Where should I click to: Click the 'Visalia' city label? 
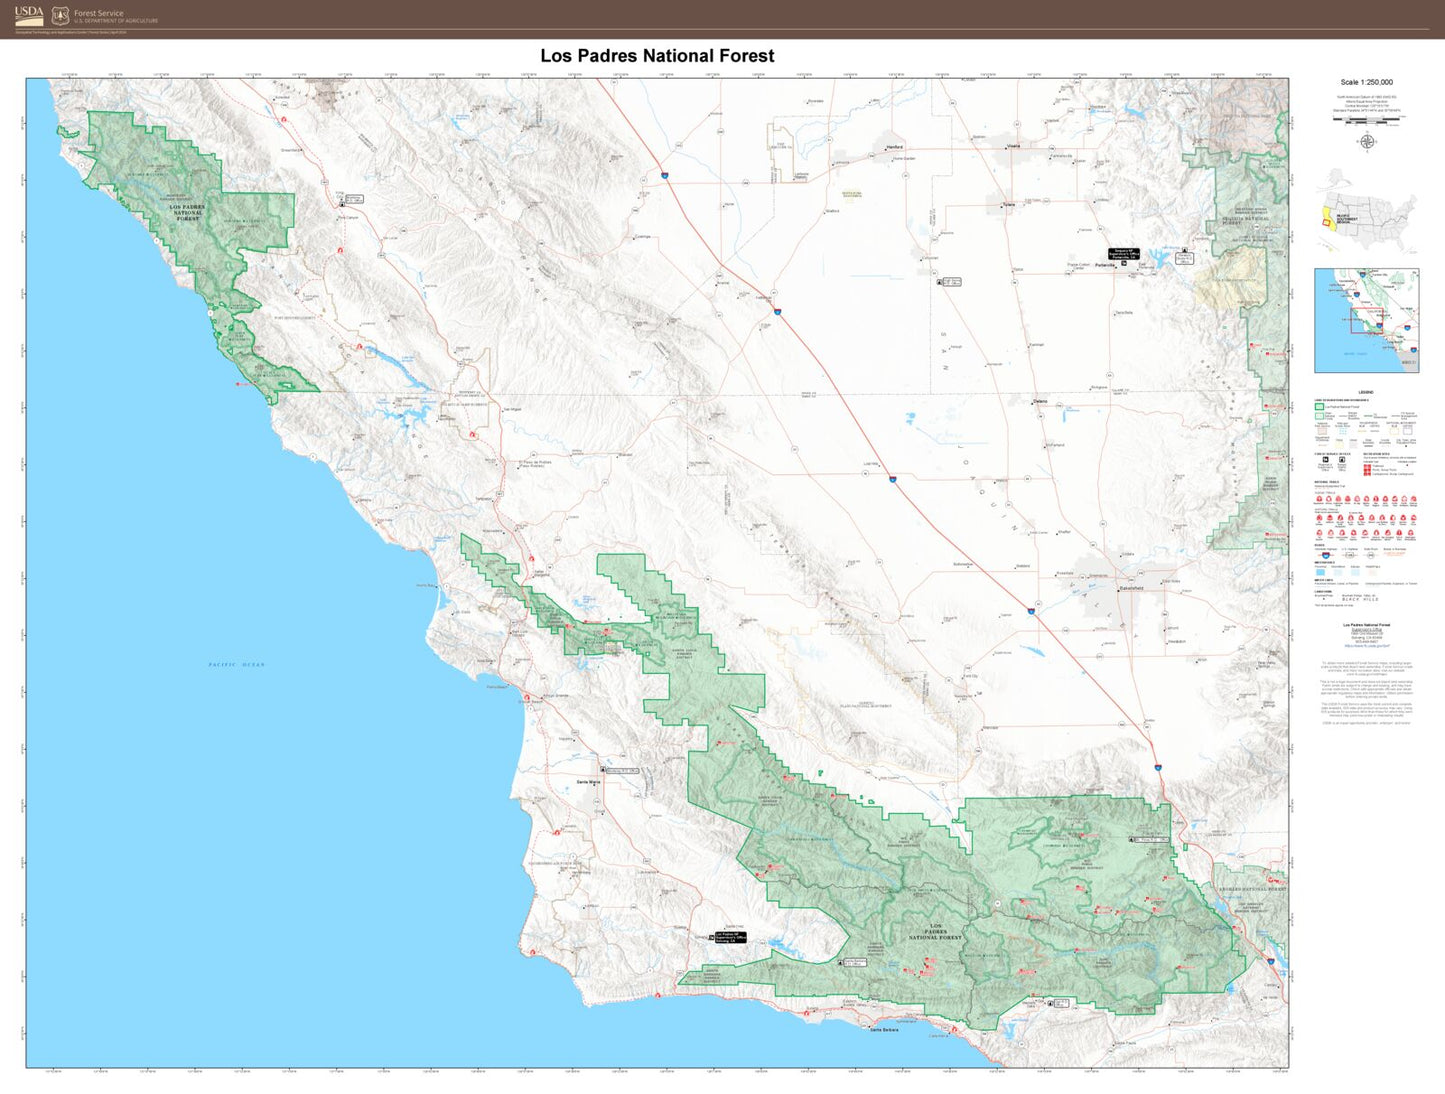point(1013,146)
